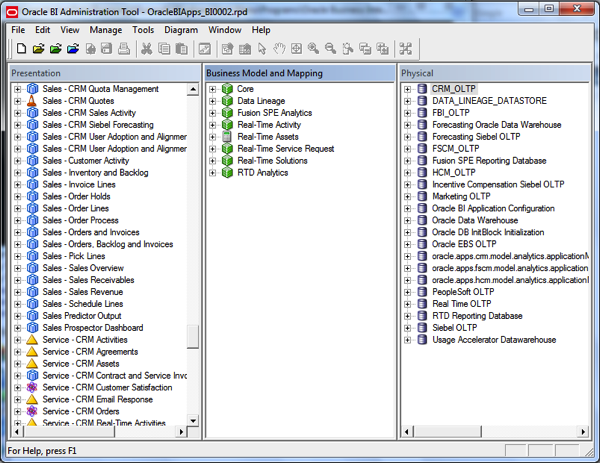Click Presentation pane horizontal scroll right arrow

pyautogui.click(x=181, y=432)
